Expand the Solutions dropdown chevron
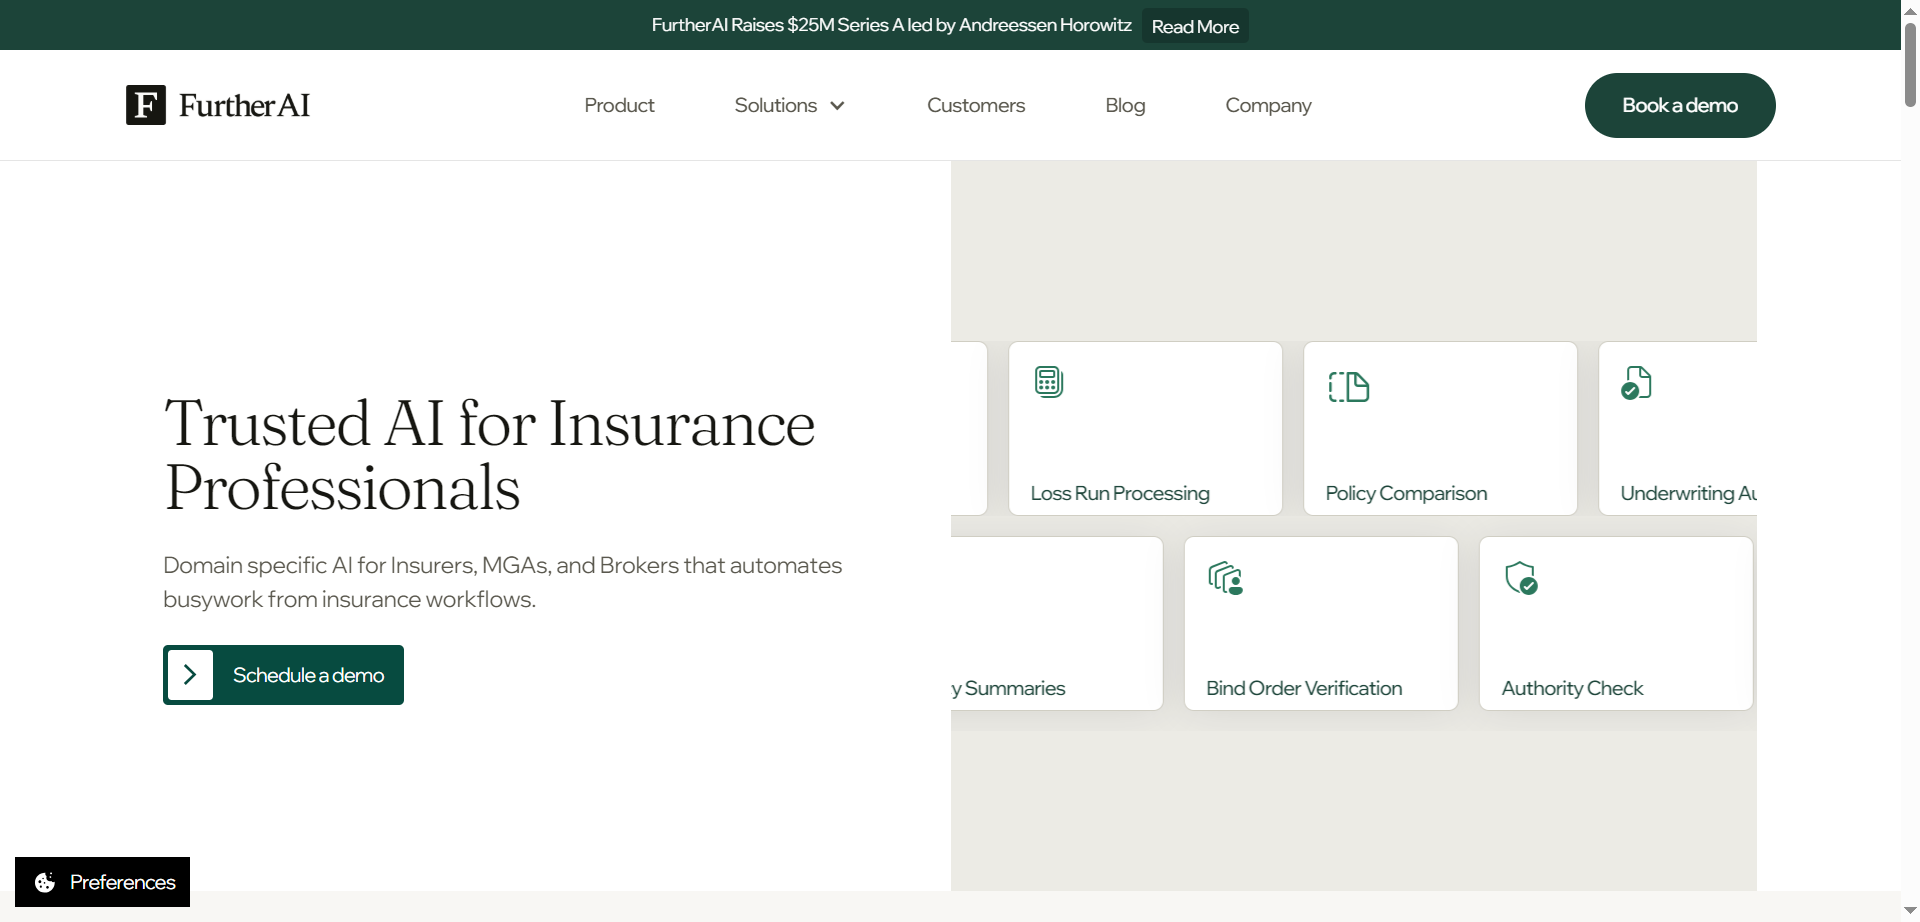1920x922 pixels. coord(837,106)
